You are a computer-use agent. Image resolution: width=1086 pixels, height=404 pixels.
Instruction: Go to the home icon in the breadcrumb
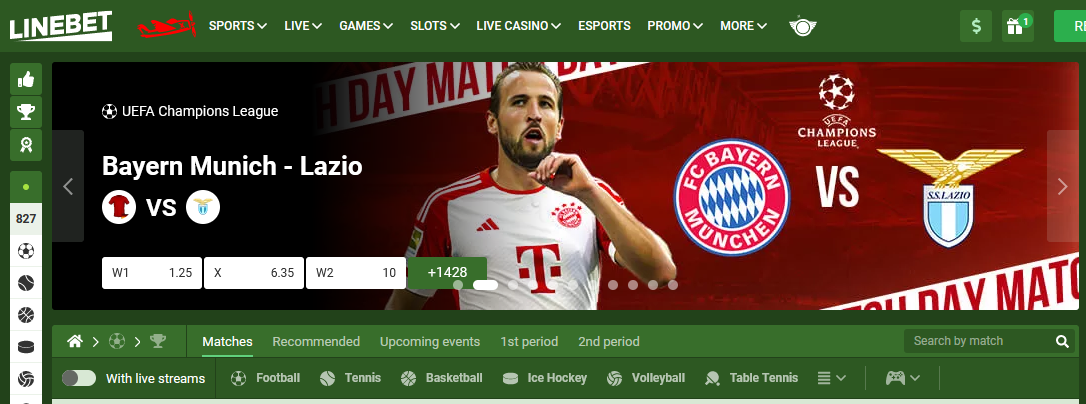(75, 341)
